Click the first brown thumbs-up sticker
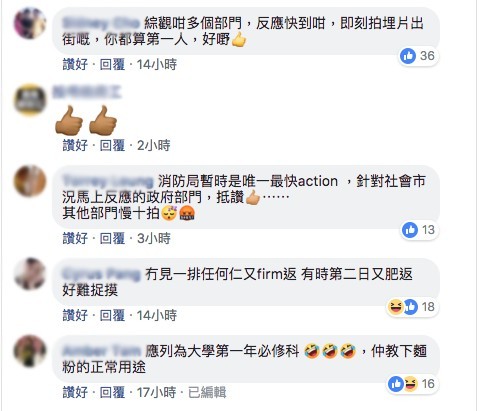Image resolution: width=485 pixels, height=411 pixels. 69,120
